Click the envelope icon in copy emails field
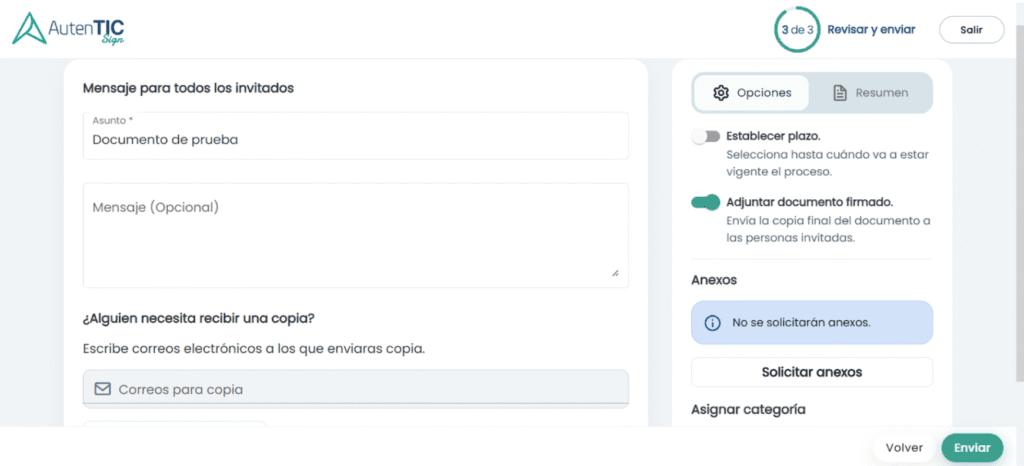The image size is (1024, 466). 103,389
